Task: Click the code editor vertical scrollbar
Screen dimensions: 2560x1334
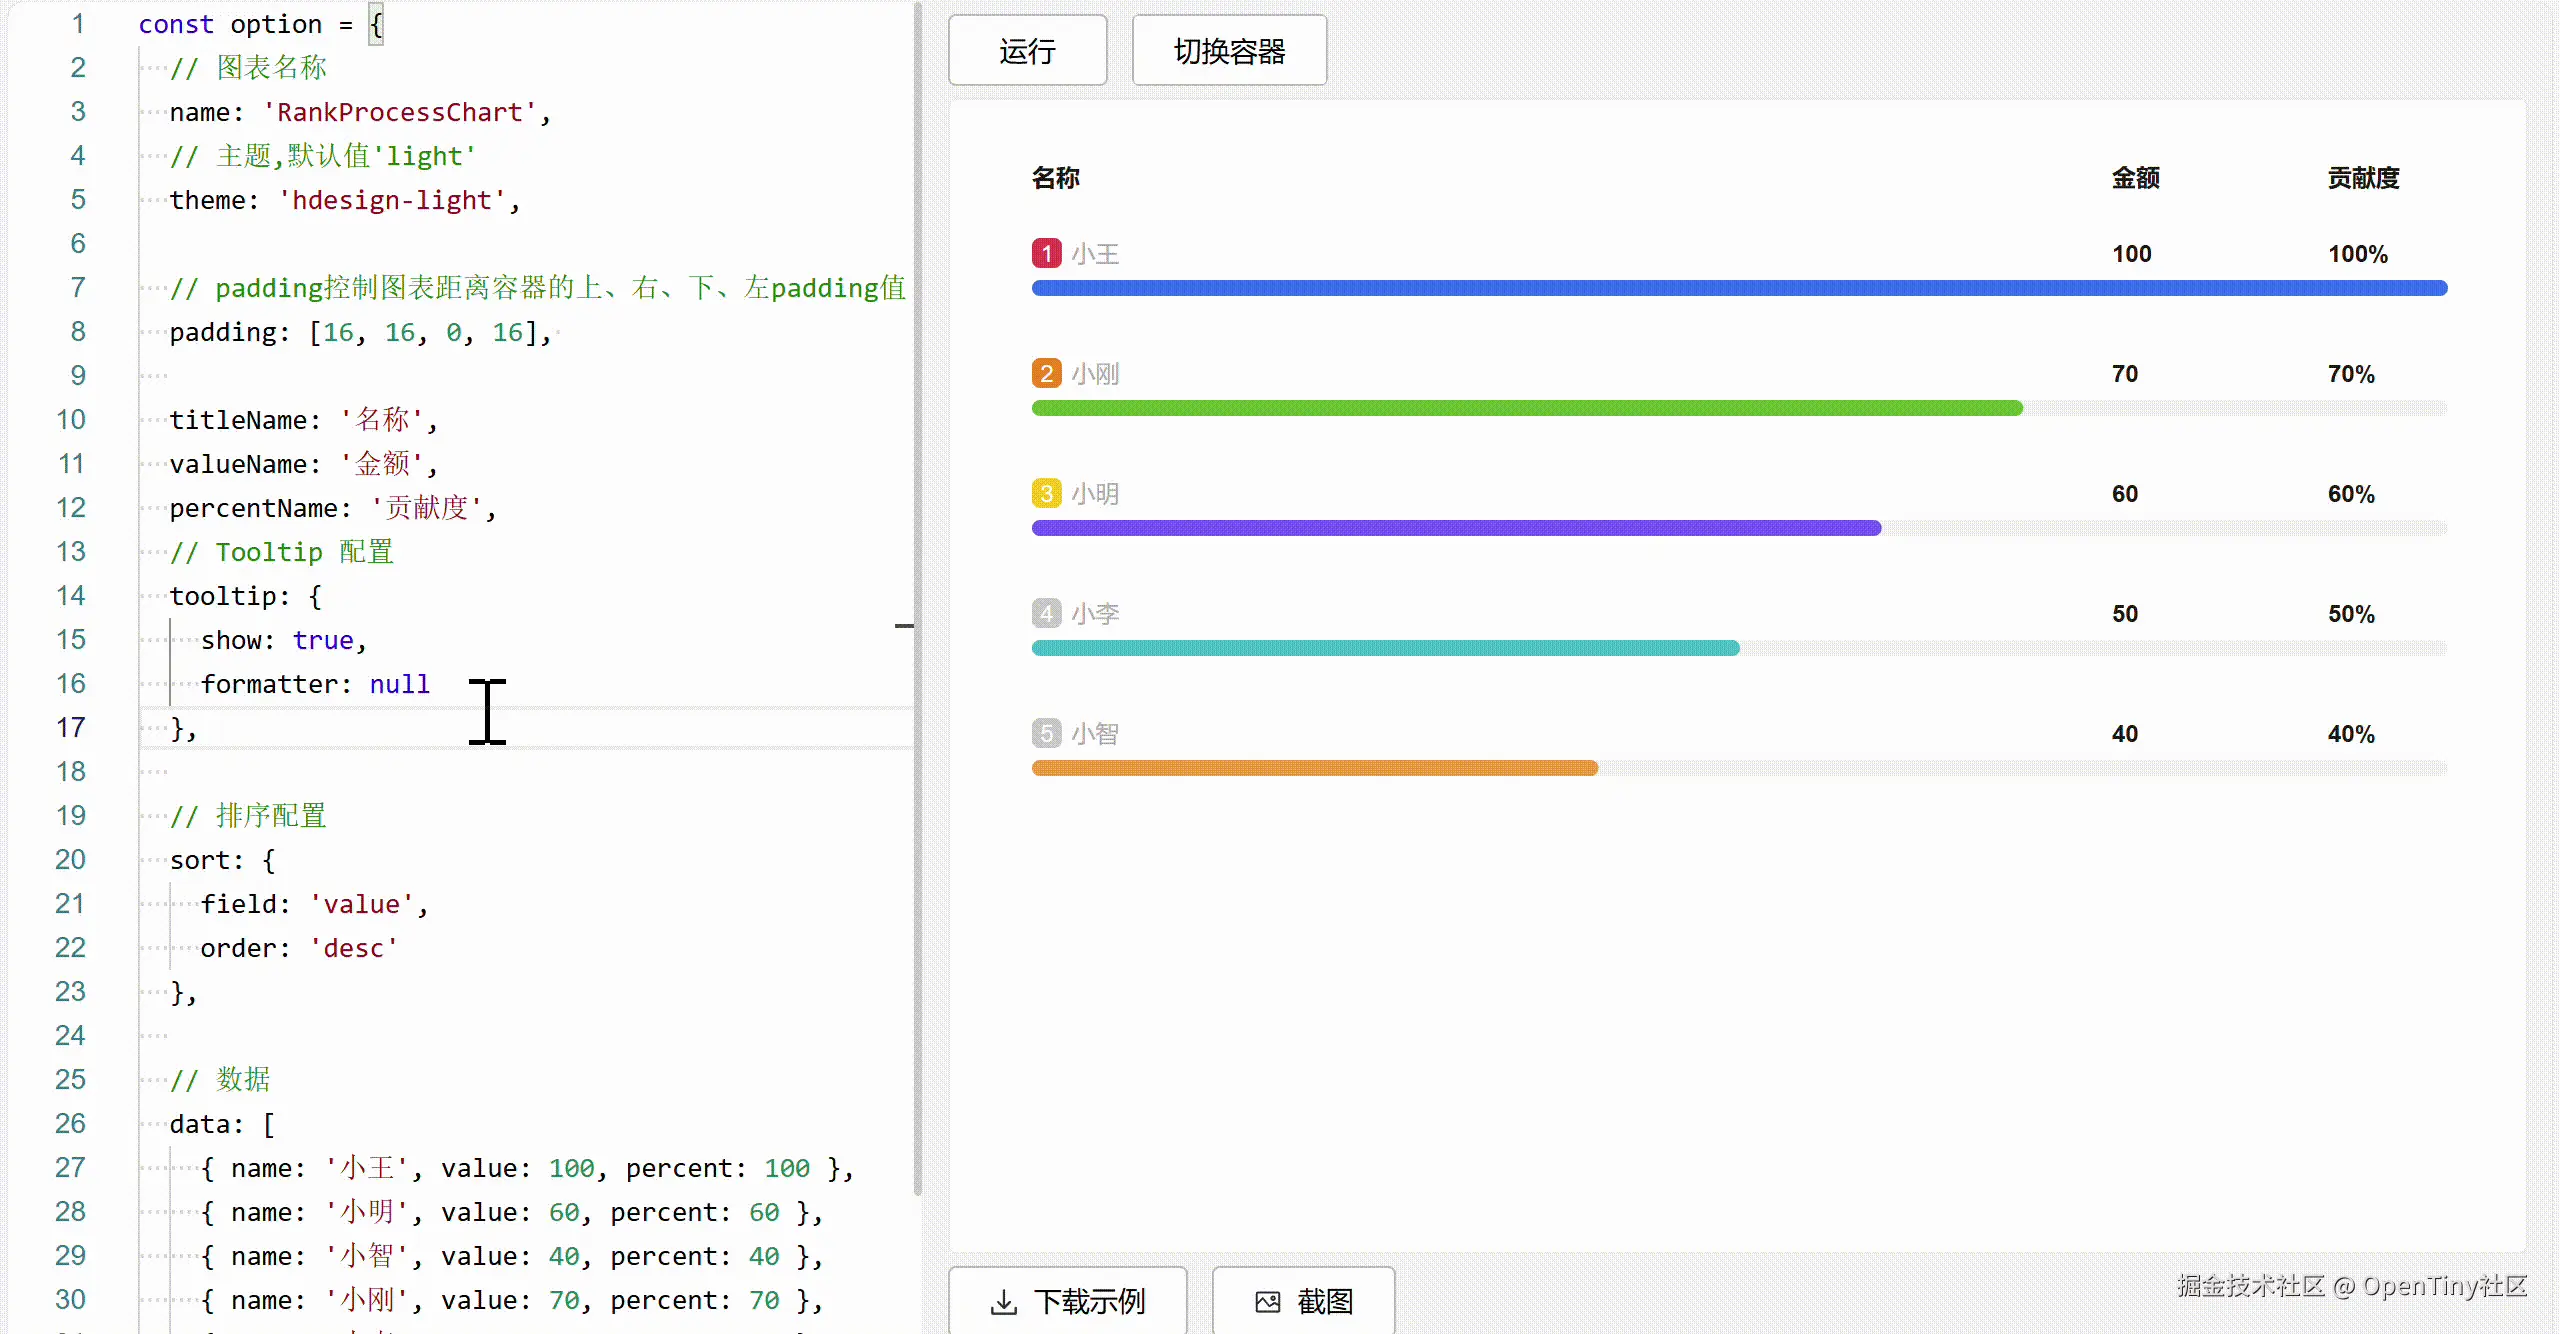Action: pyautogui.click(x=917, y=600)
